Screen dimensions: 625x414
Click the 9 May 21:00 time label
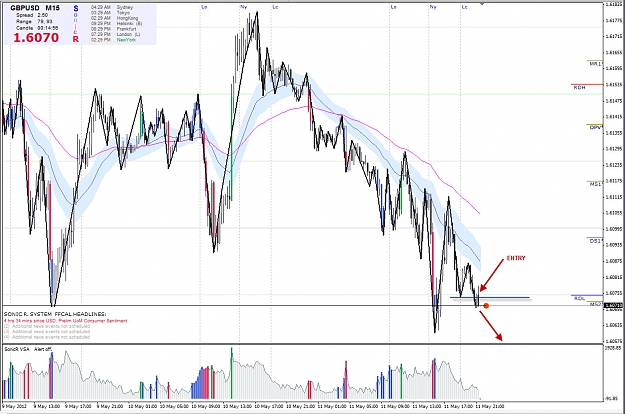point(110,406)
